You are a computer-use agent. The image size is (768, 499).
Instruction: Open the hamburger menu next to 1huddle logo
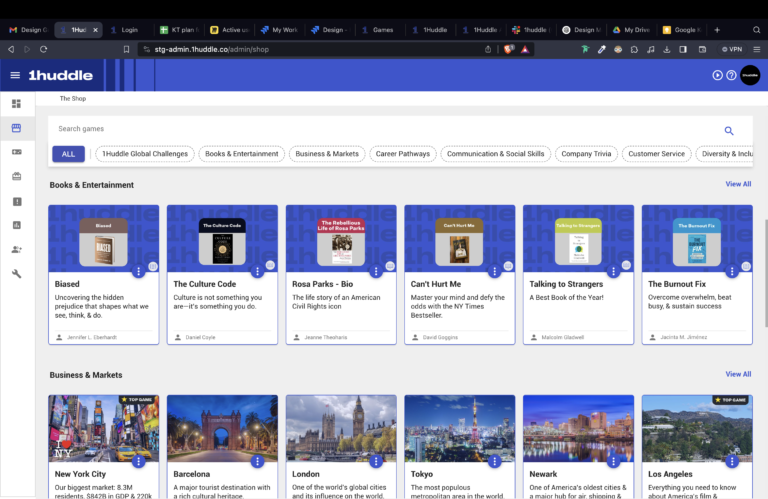tap(15, 75)
